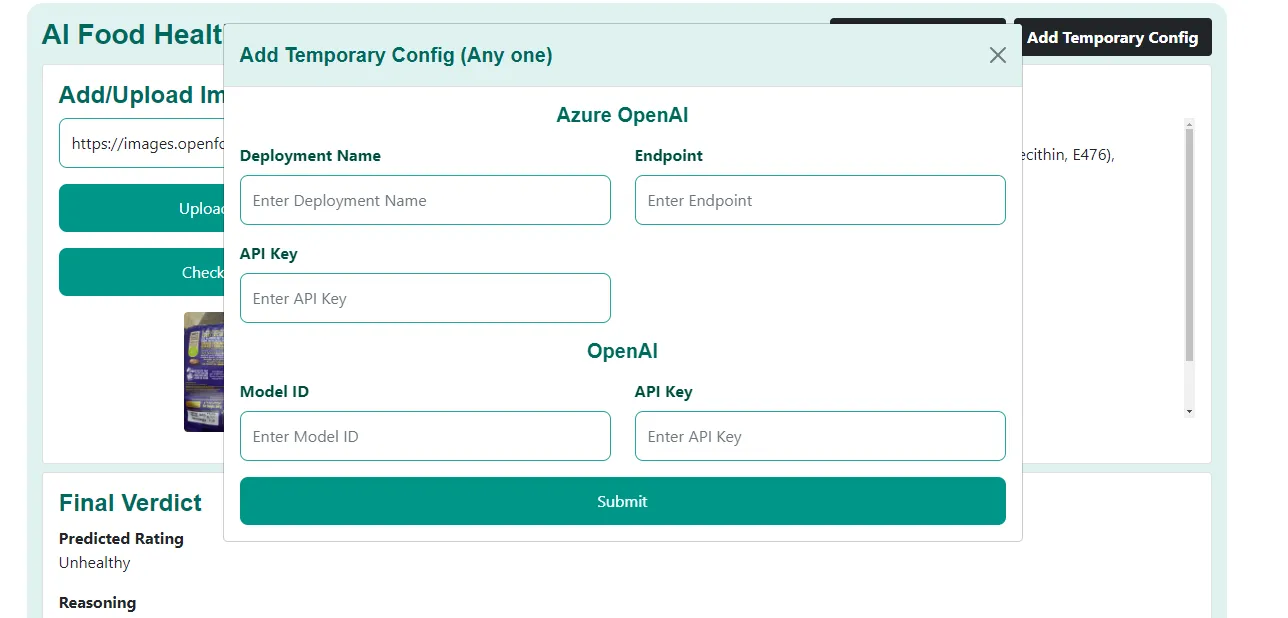Focus the Azure Endpoint input box

(819, 200)
